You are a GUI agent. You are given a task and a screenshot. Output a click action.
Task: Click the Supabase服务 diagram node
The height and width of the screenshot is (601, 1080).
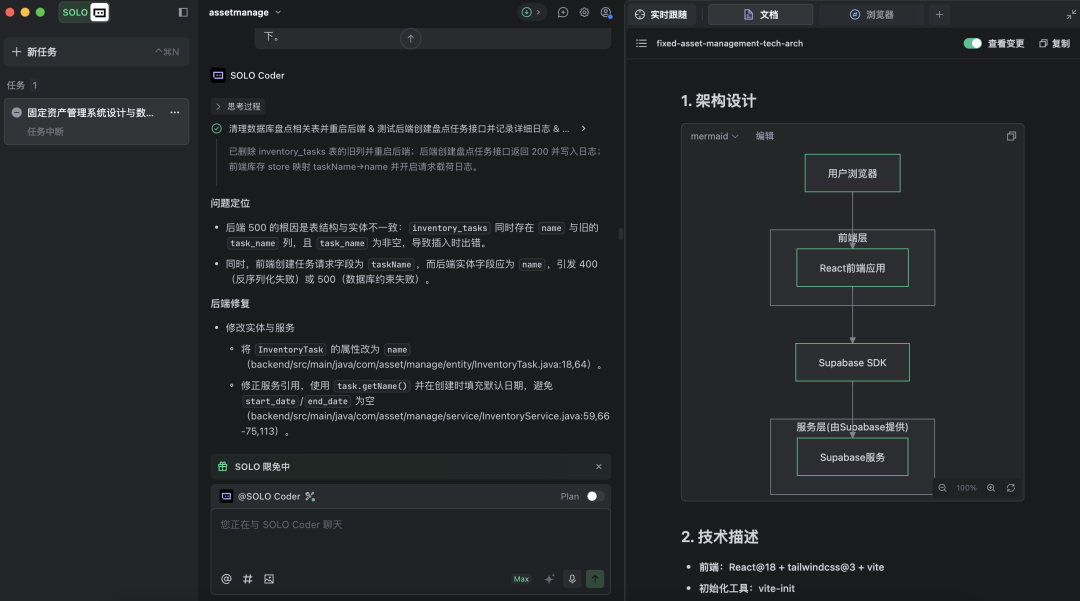tap(853, 457)
